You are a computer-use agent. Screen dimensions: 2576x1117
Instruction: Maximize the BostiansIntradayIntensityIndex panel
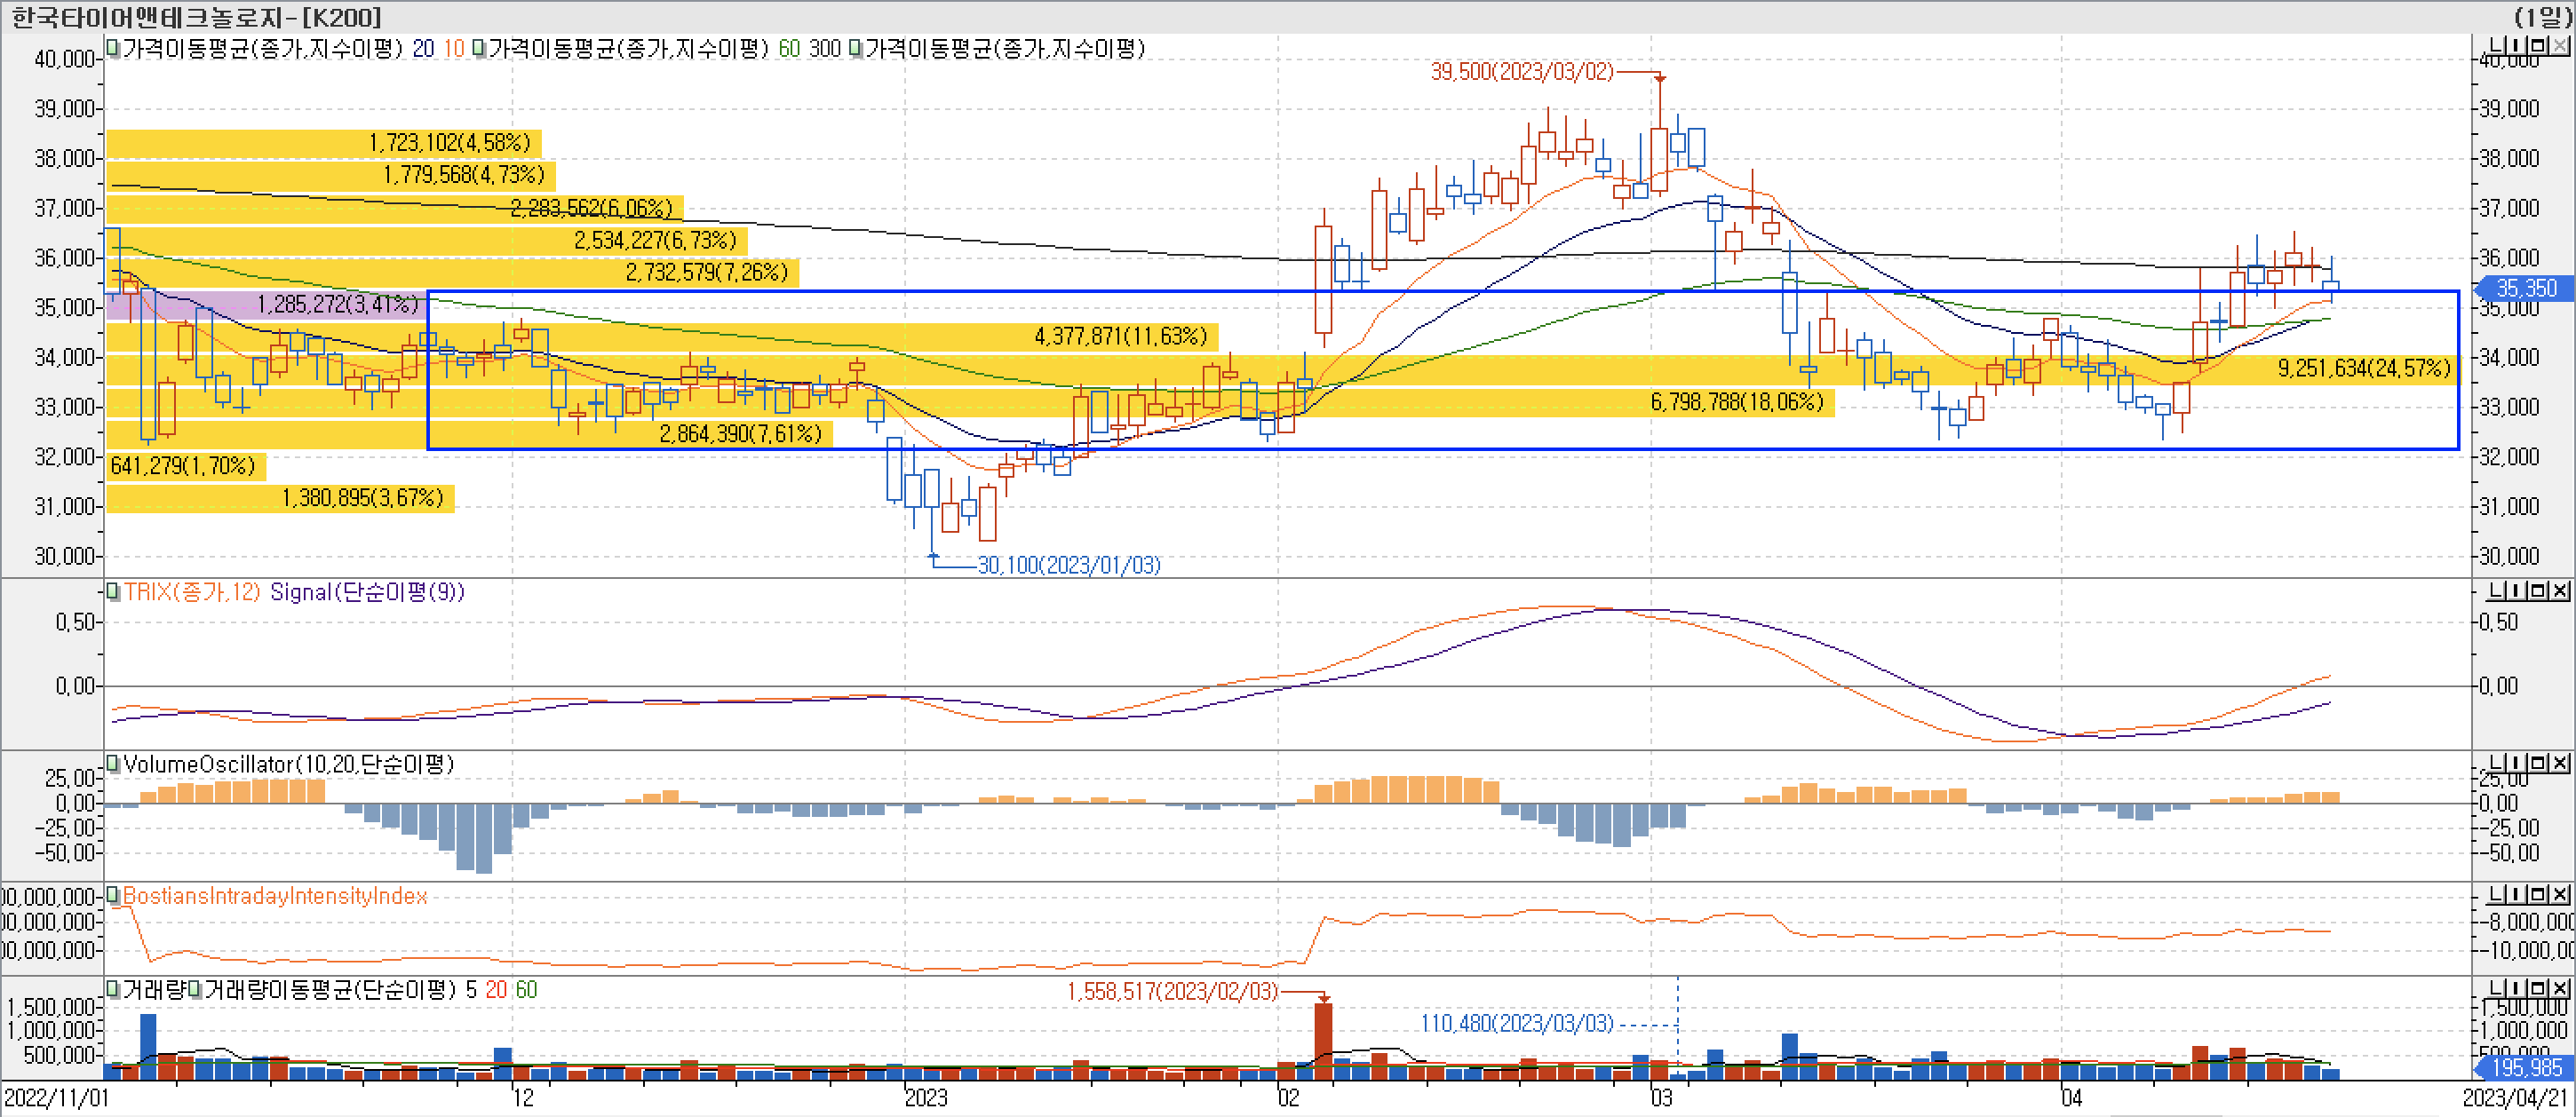point(2536,894)
